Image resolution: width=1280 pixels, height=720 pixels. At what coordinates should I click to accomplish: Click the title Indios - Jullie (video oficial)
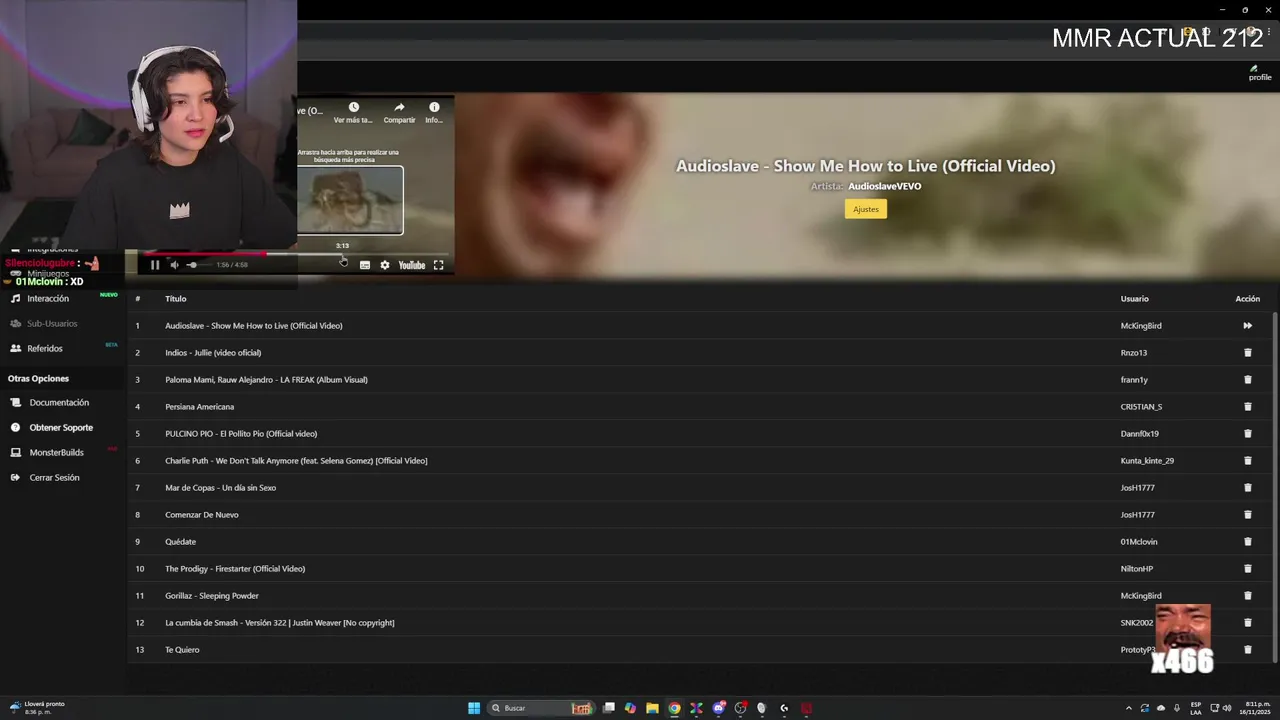coord(213,352)
